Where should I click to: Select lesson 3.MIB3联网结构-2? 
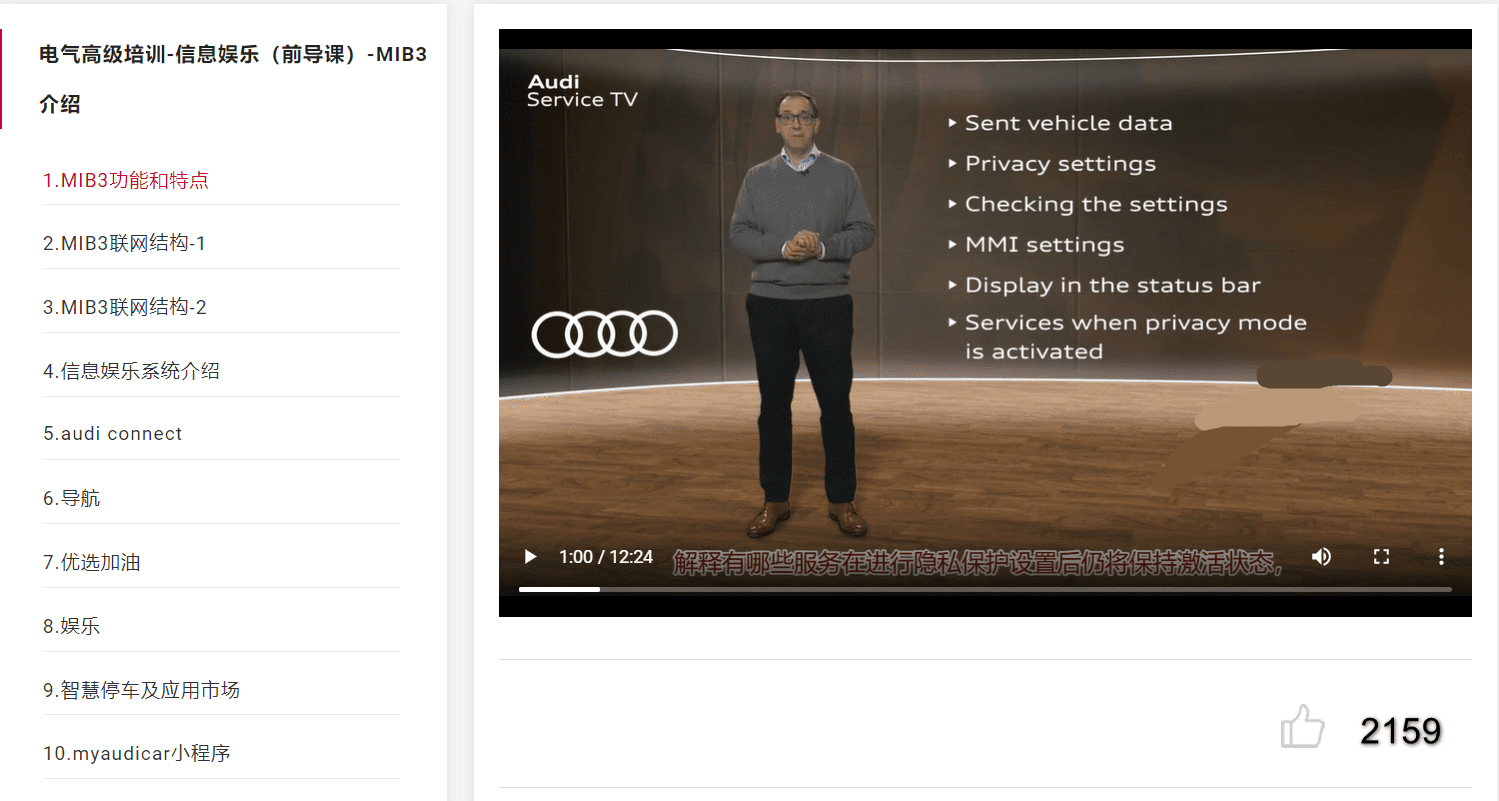coord(124,308)
